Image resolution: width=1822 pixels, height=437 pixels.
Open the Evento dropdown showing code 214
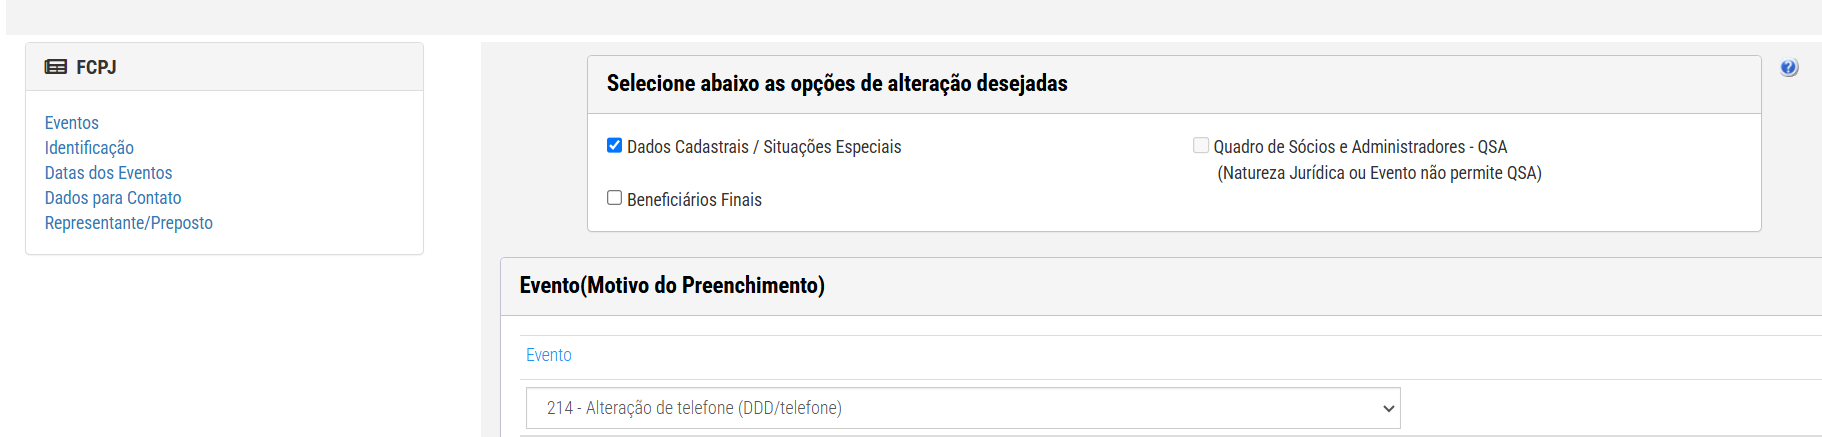pyautogui.click(x=963, y=408)
